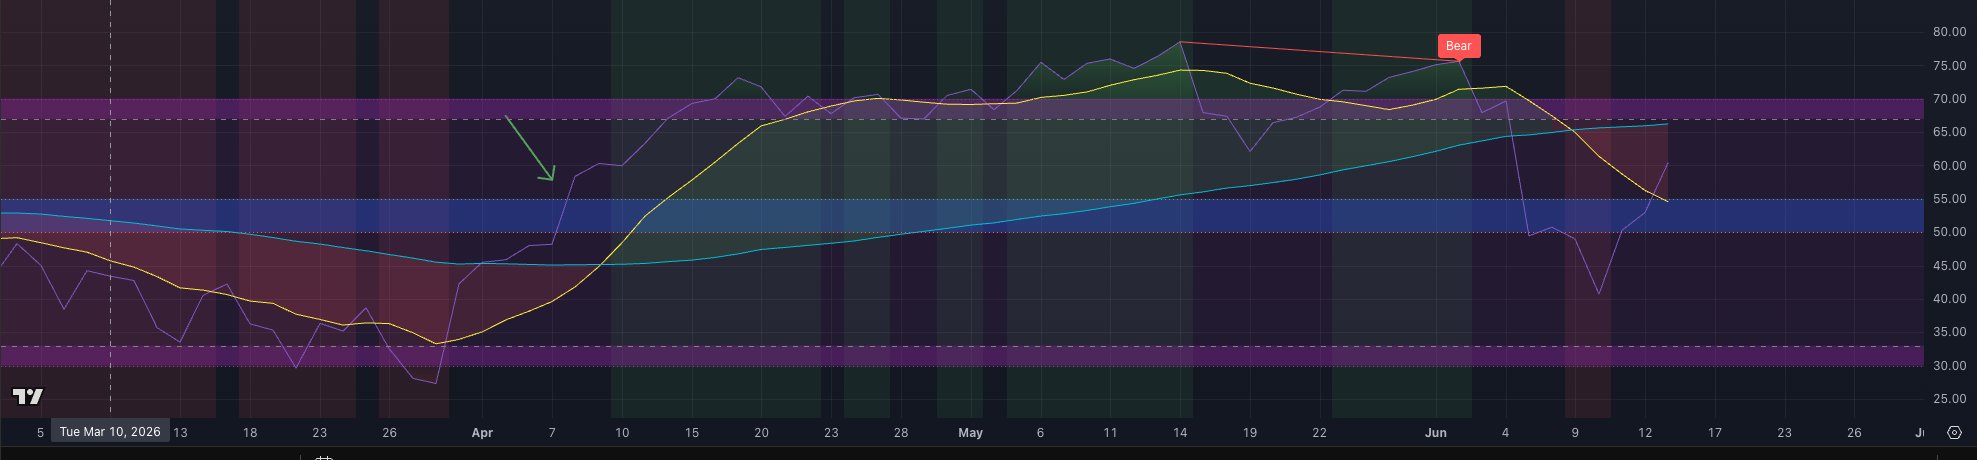Click the 25.00 price scale value
The height and width of the screenshot is (460, 1977).
click(1949, 399)
